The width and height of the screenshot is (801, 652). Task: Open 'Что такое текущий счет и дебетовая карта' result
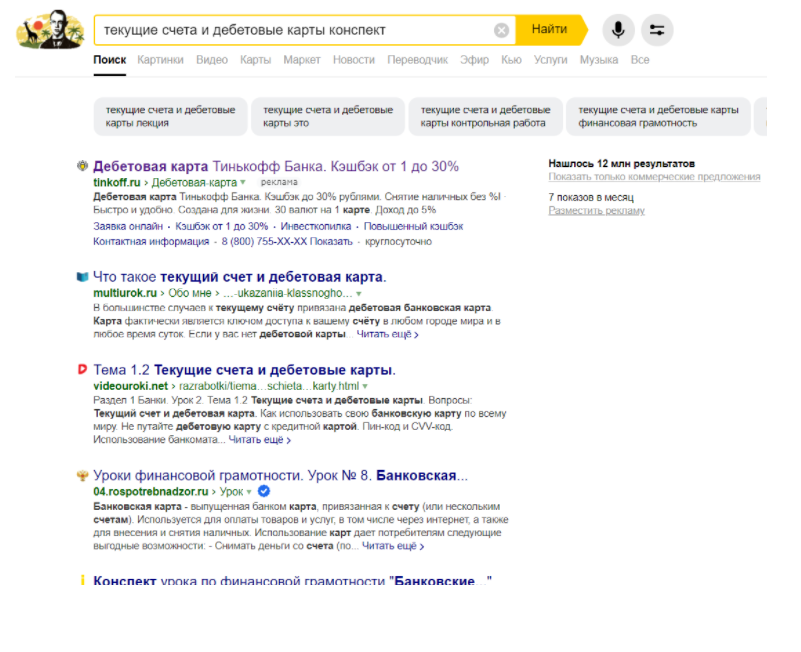240,277
